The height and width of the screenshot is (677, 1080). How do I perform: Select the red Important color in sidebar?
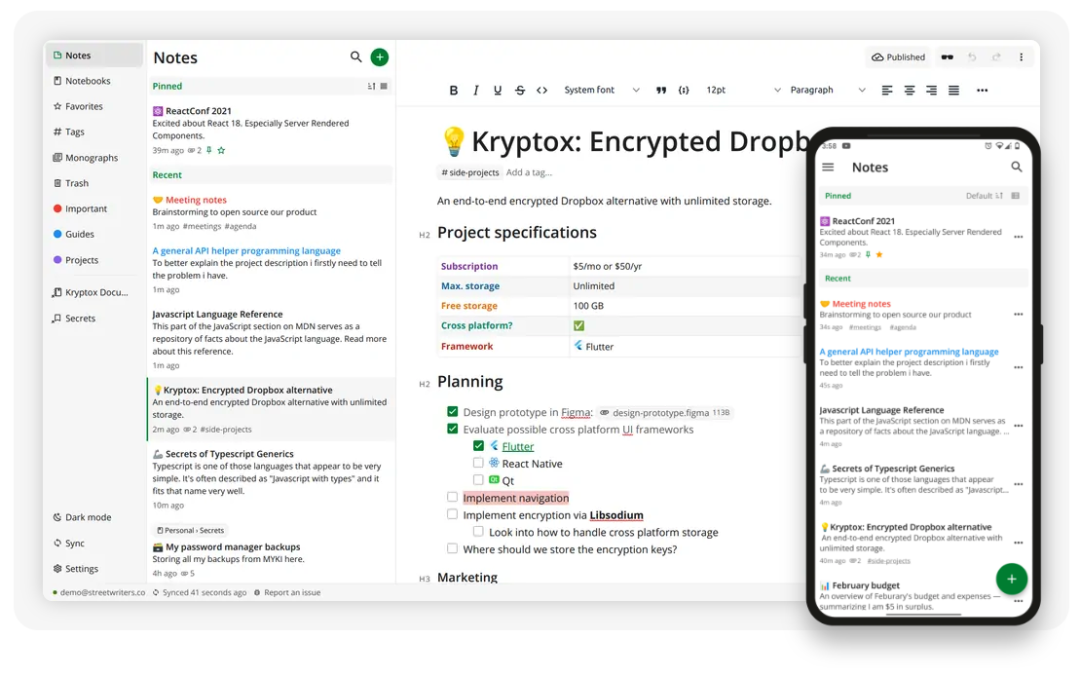pos(94,209)
